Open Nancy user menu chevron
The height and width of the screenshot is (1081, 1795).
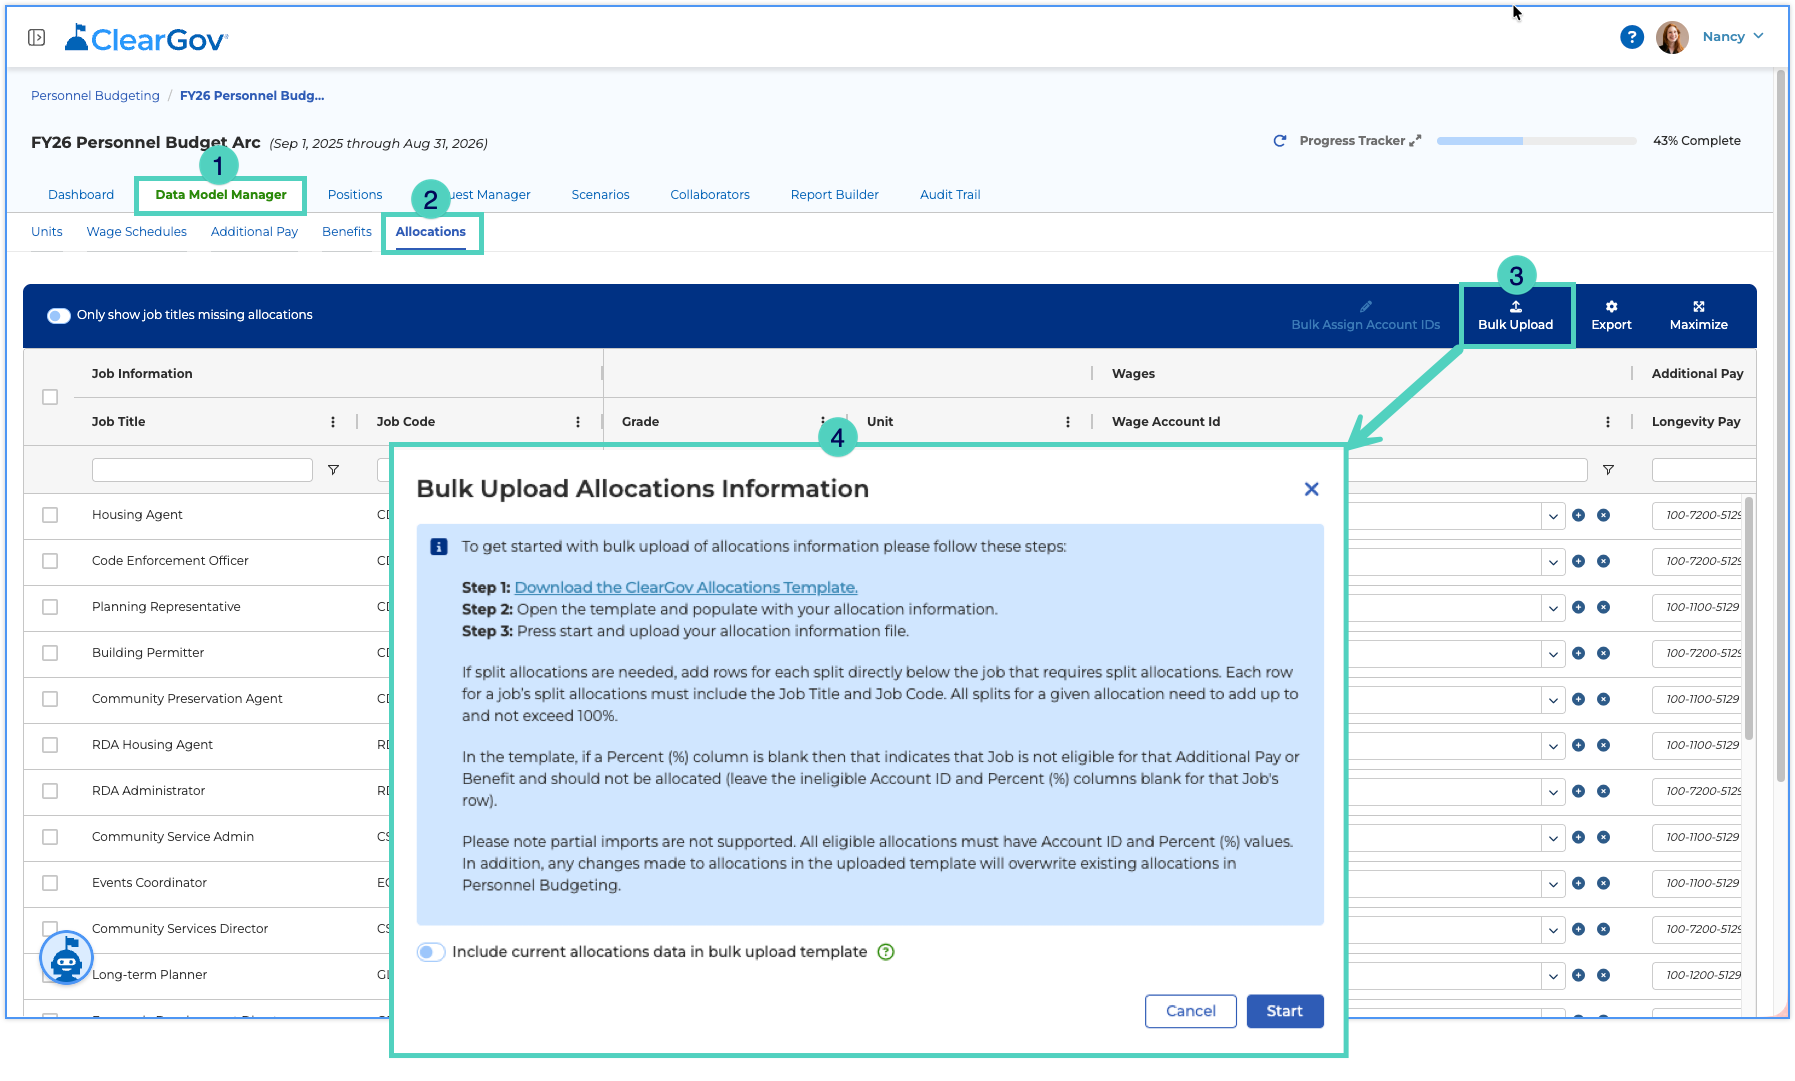[x=1758, y=36]
